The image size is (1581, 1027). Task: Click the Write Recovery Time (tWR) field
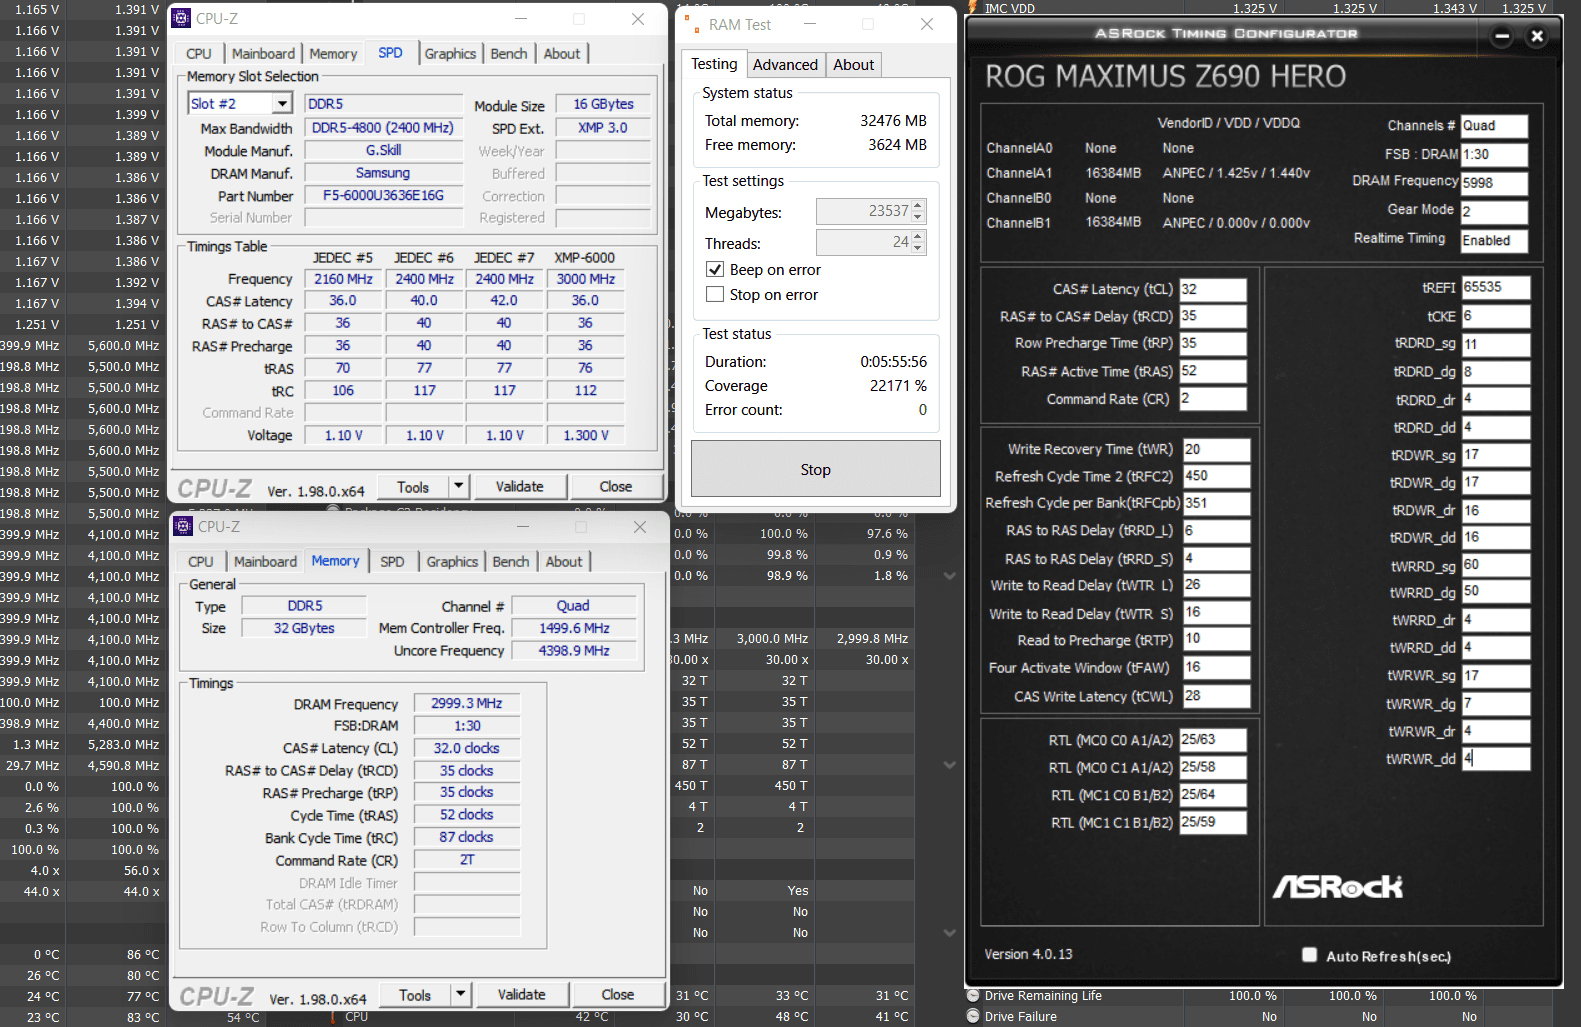[1217, 449]
